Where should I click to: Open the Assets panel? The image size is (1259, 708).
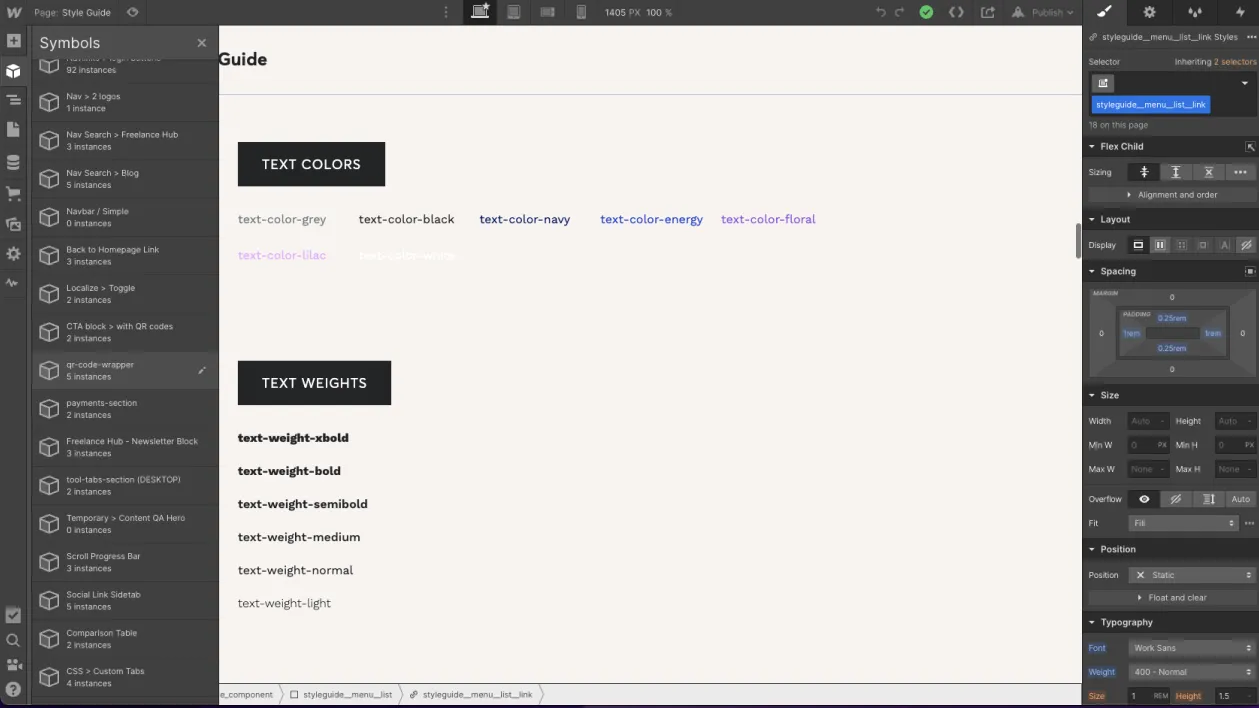tap(13, 221)
